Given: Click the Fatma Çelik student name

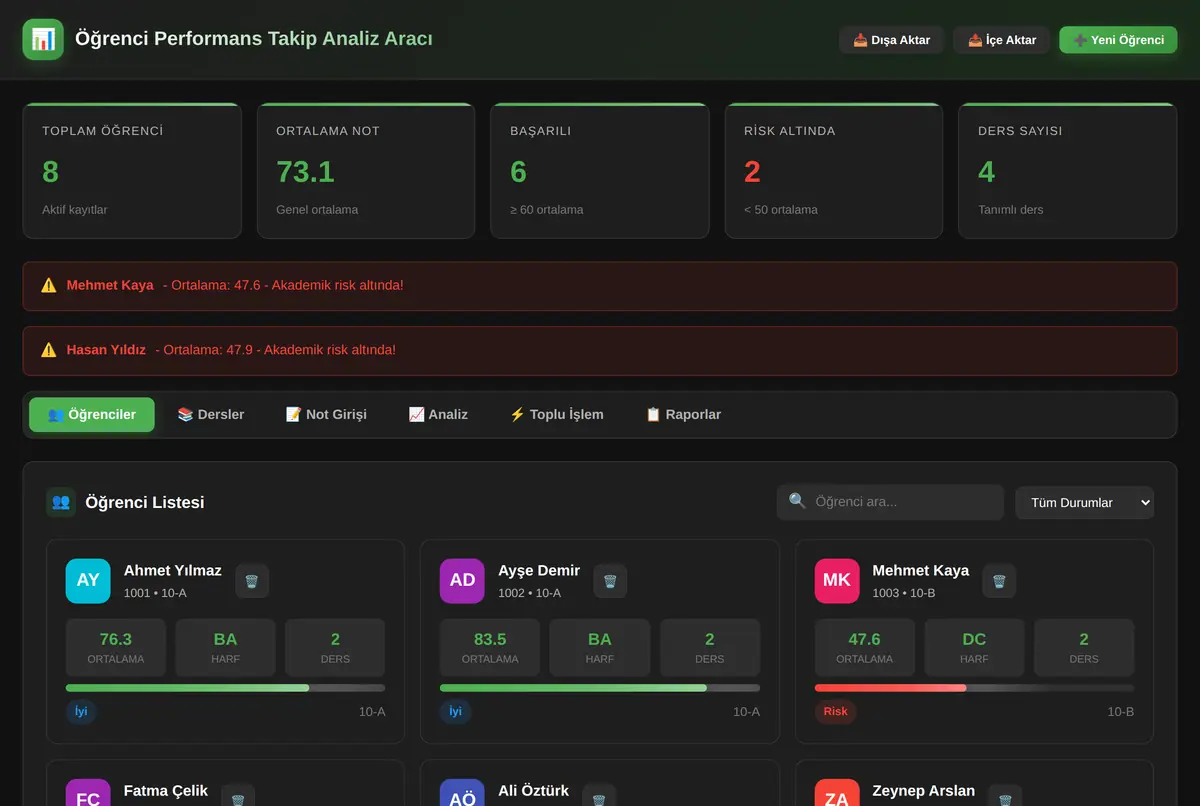Looking at the screenshot, I should (x=166, y=791).
